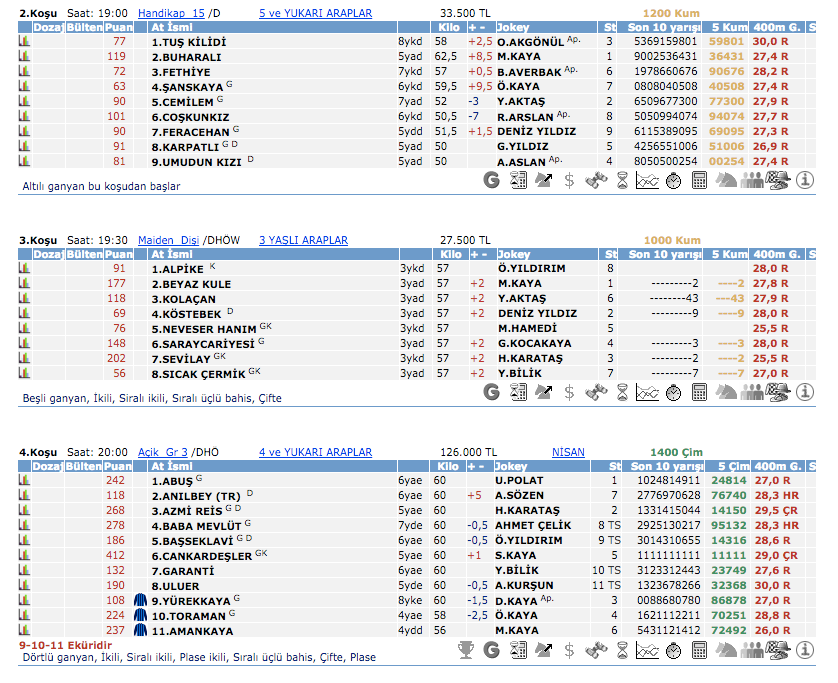Open stats chart icon for CANKARDEŞLER row
The image size is (838, 683).
[25, 555]
